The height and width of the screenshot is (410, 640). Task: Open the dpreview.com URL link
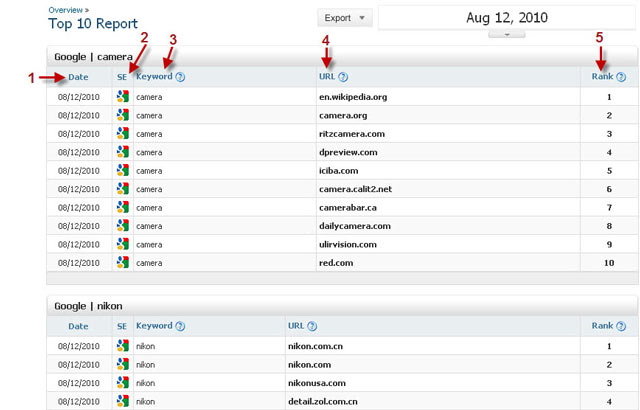click(x=346, y=152)
